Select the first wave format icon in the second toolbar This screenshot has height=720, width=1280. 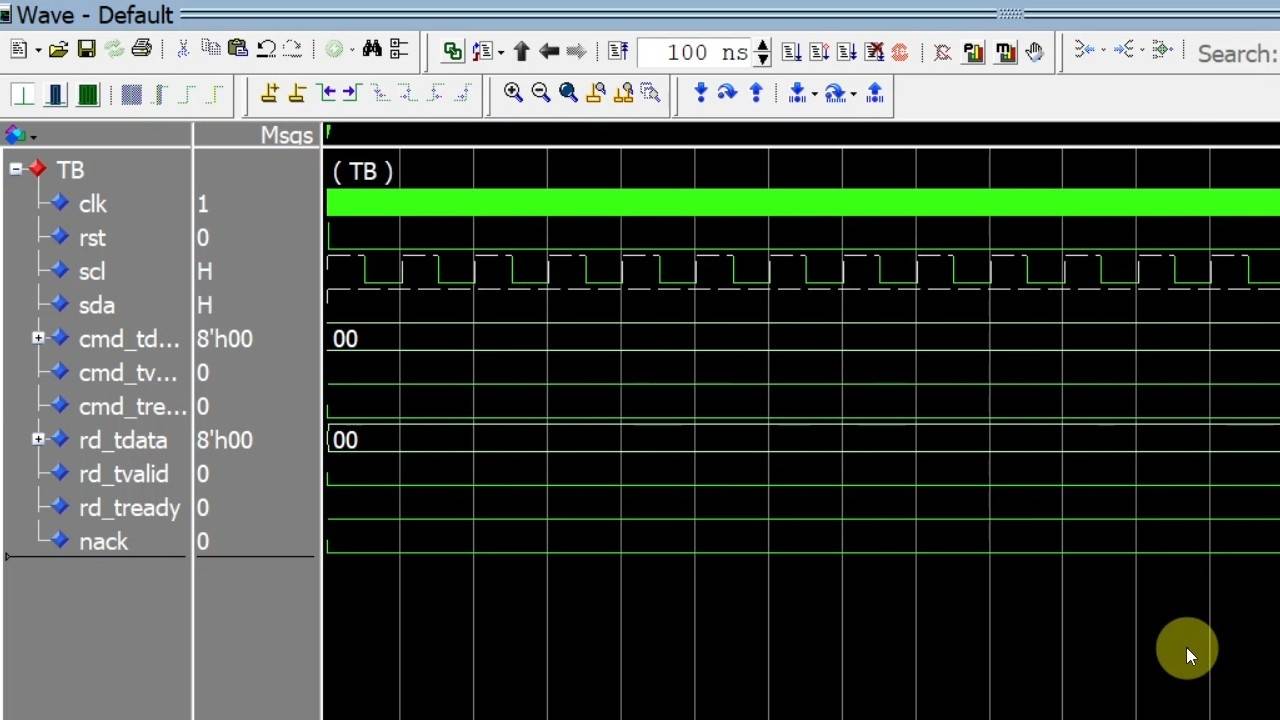tap(22, 95)
